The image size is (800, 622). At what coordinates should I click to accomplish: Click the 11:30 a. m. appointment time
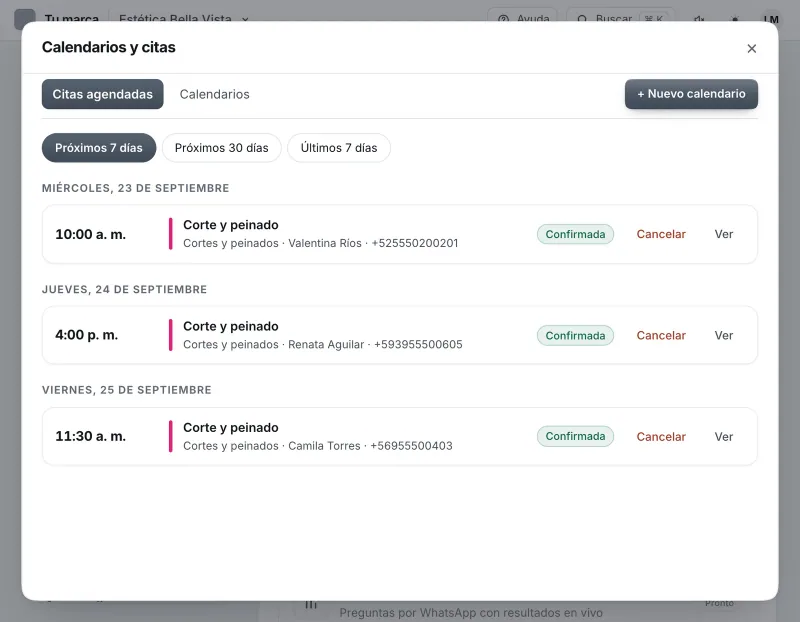[x=90, y=436]
